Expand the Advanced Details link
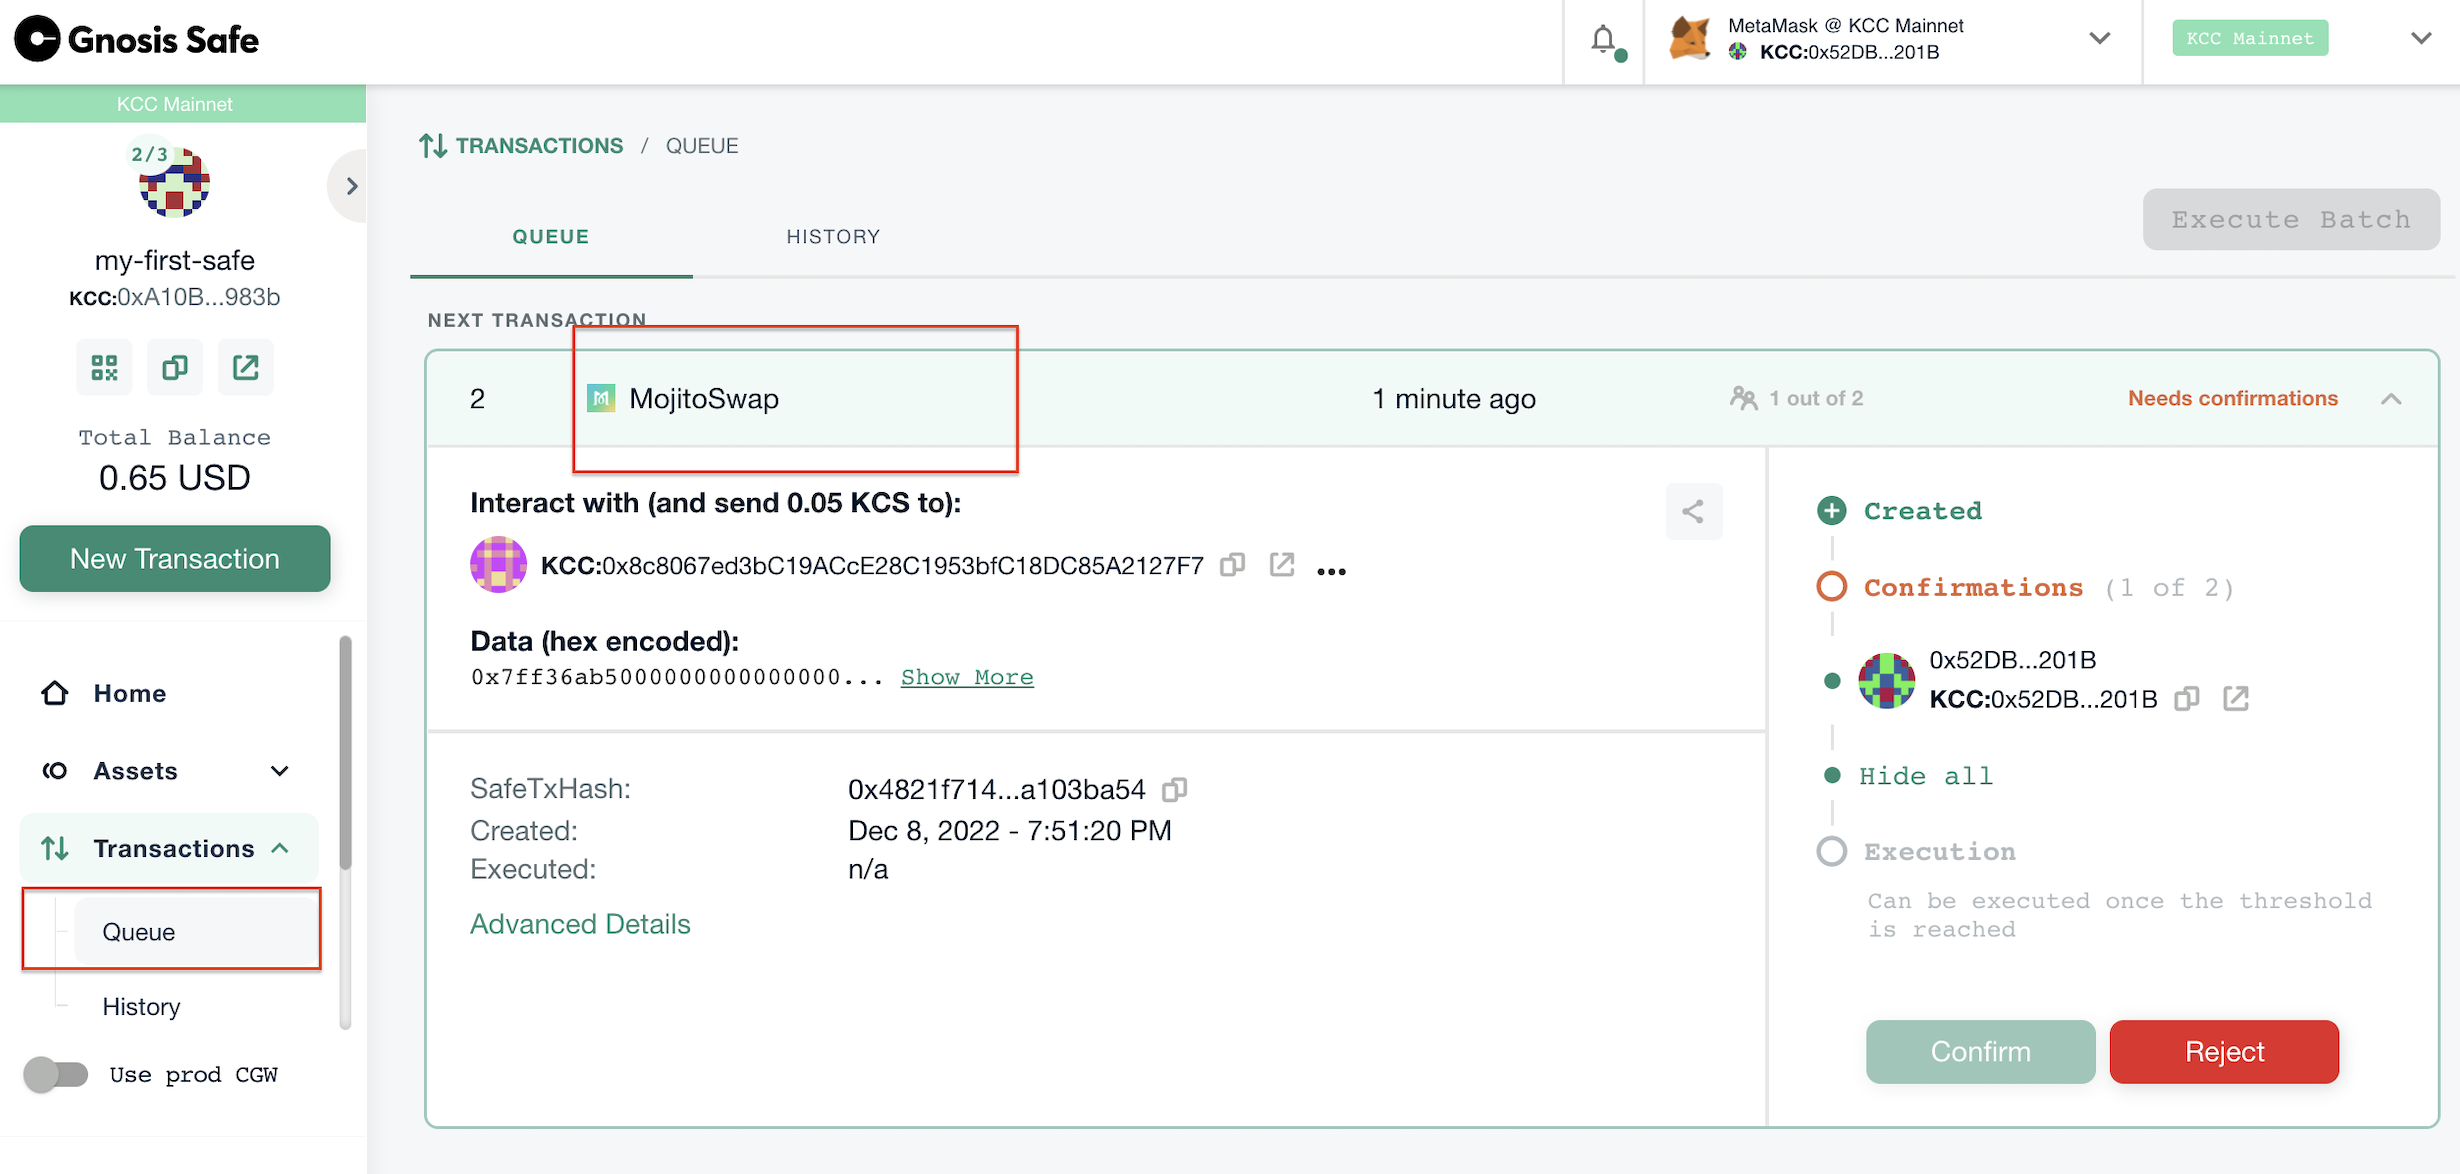 click(x=580, y=924)
